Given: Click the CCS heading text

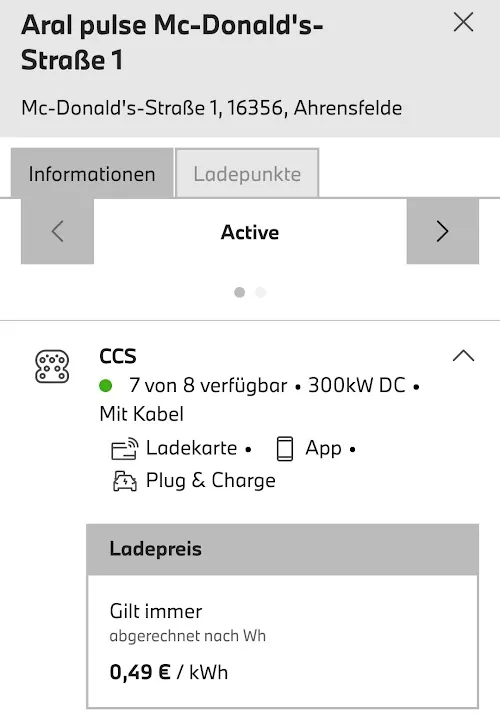Looking at the screenshot, I should point(118,356).
